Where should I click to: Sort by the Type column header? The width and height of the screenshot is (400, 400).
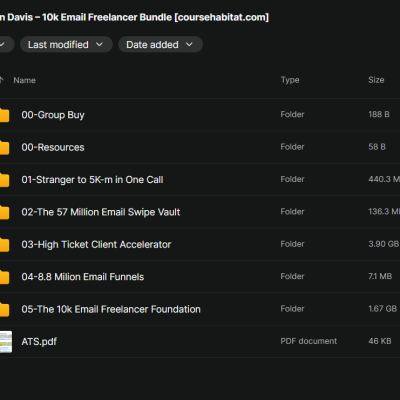(290, 80)
